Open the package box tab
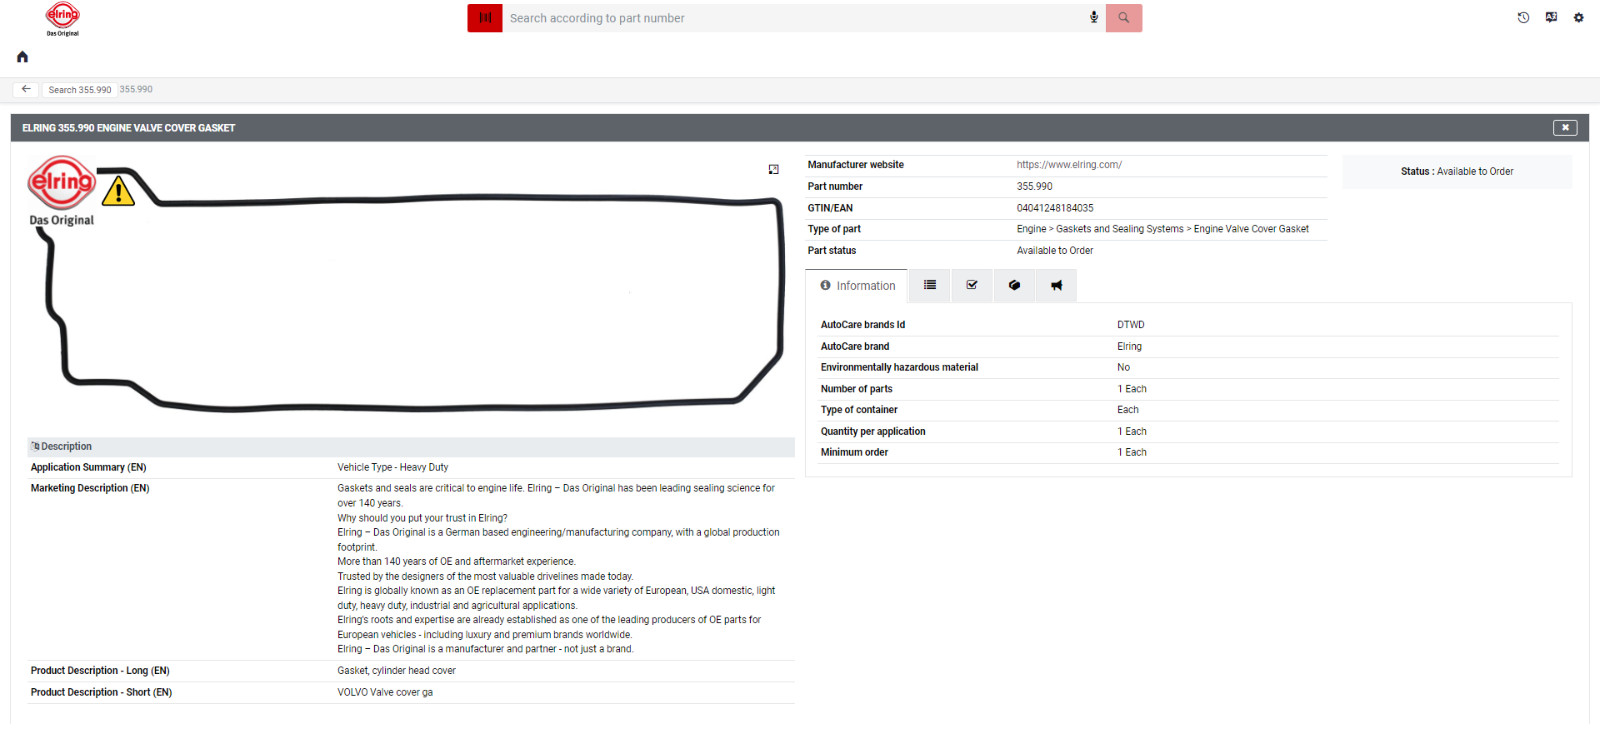Screen dimensions: 1600x733 [x=1014, y=286]
